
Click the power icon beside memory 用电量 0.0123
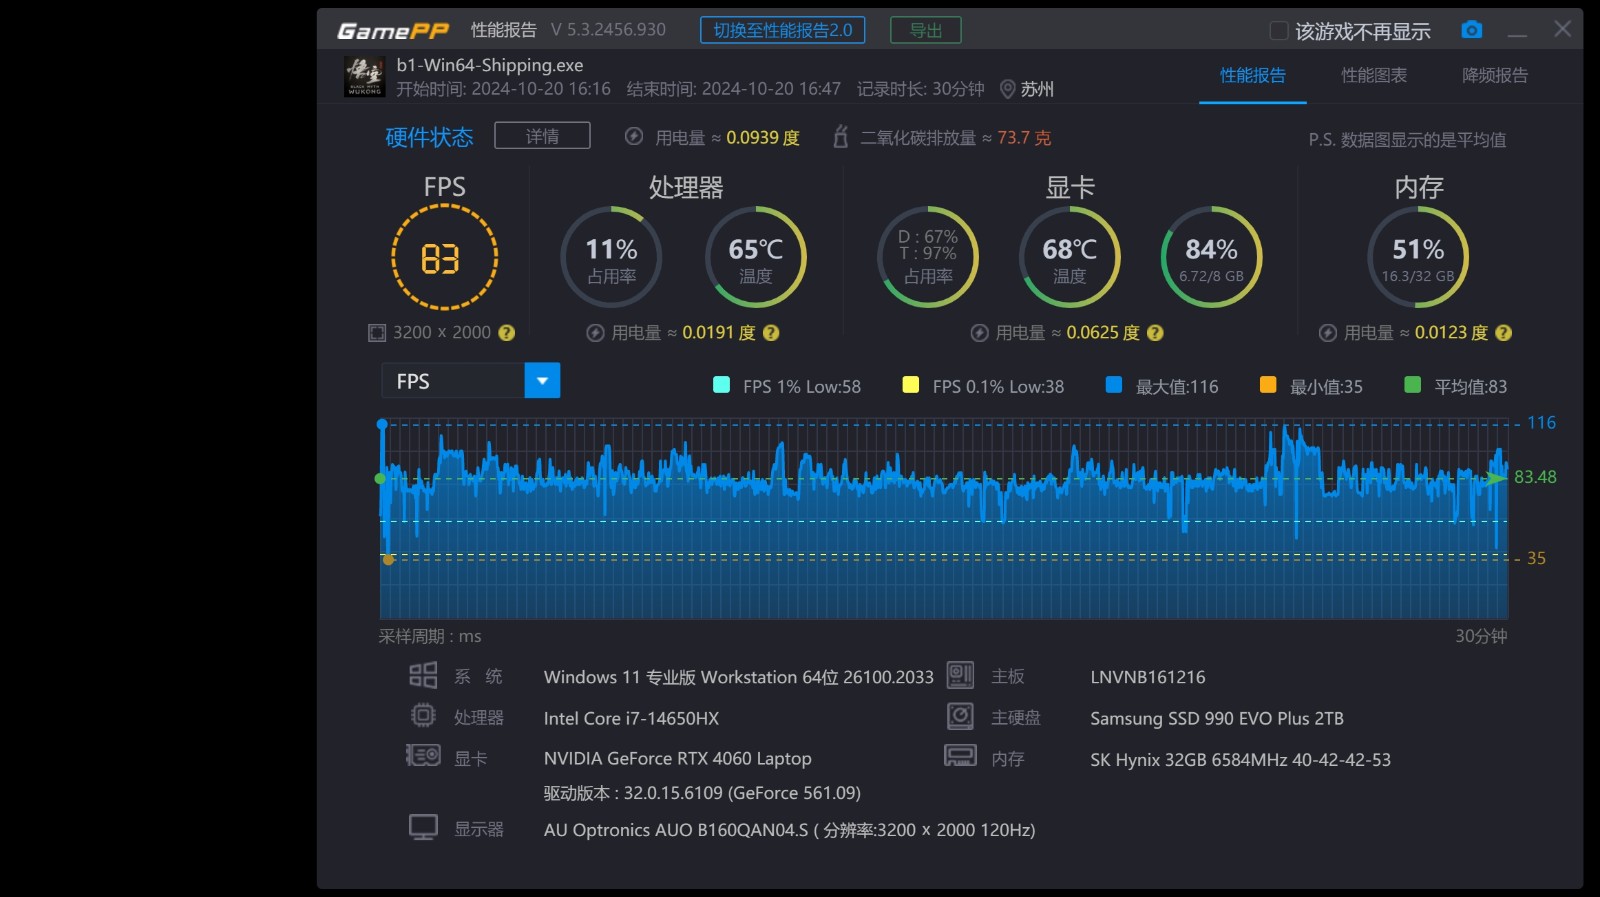(1327, 333)
